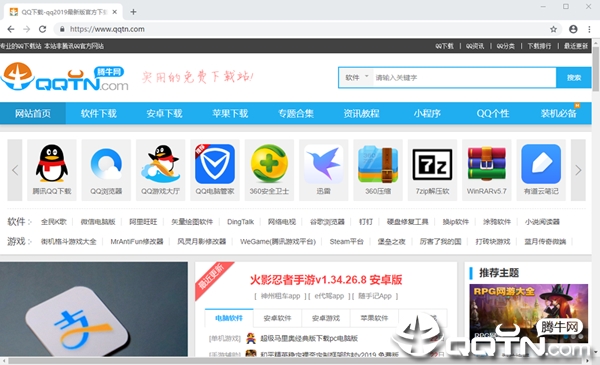This screenshot has height=365, width=600.
Task: Click the 下载排行 top bar link
Action: [539, 46]
